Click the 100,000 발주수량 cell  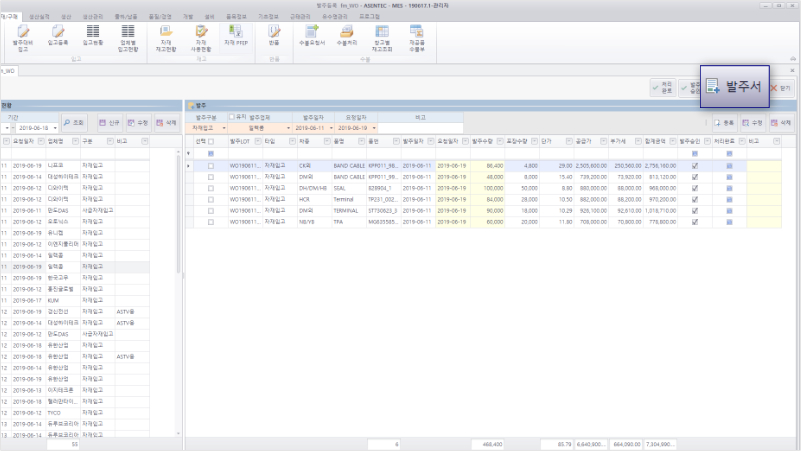click(487, 188)
